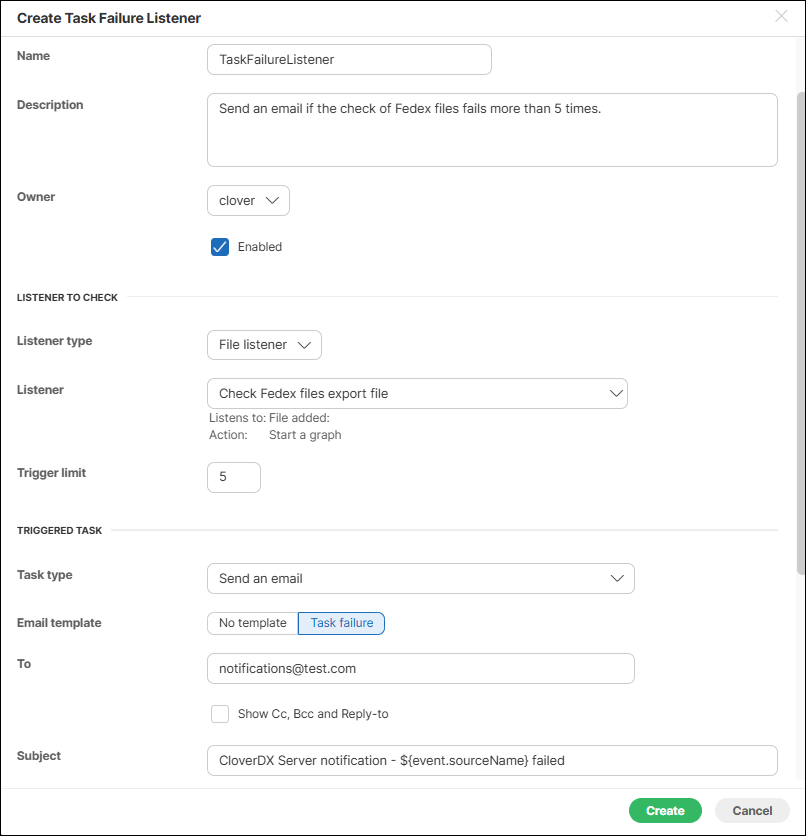Click the chevron arrow beside clover
806x836 pixels.
[x=273, y=201]
